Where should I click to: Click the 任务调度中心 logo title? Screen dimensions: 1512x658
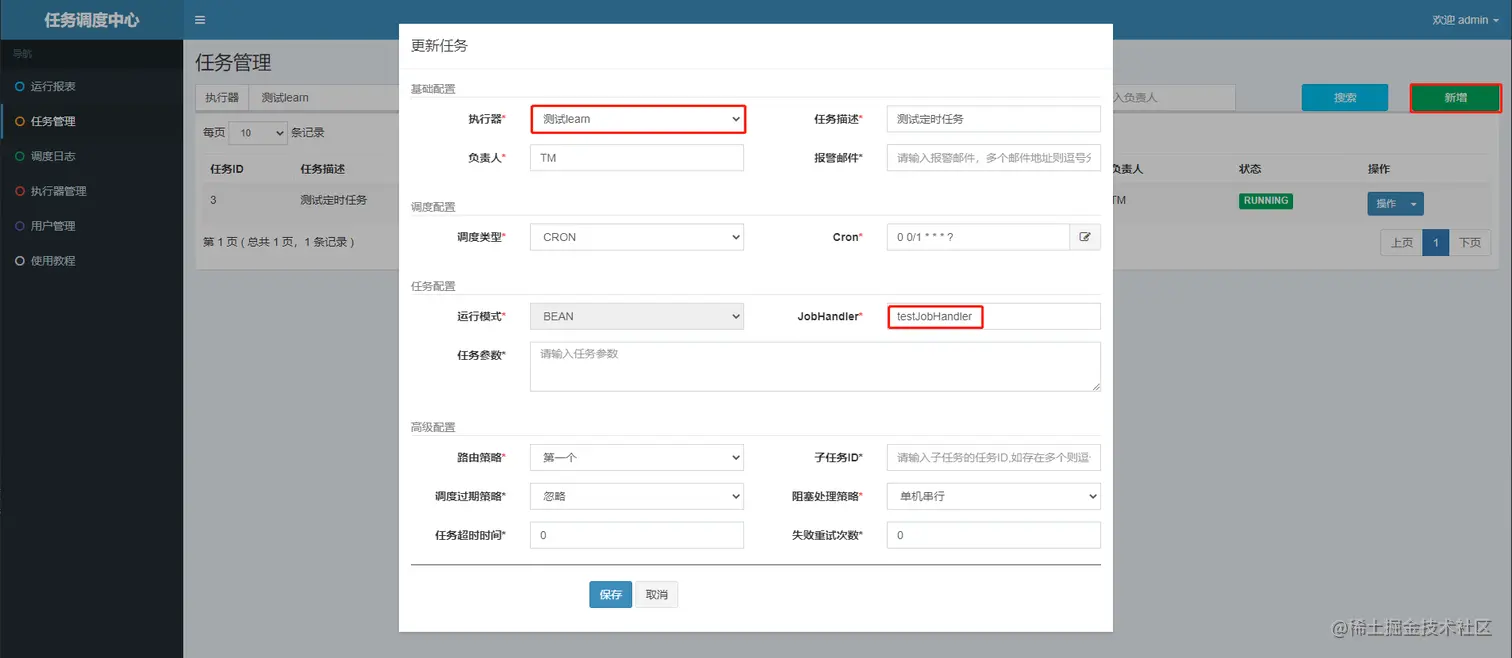pyautogui.click(x=91, y=20)
